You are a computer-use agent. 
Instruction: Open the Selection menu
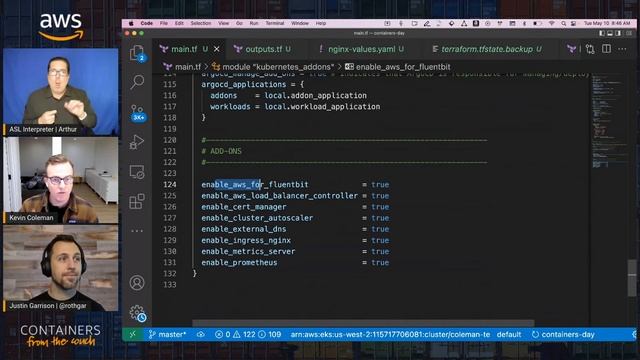pos(201,24)
